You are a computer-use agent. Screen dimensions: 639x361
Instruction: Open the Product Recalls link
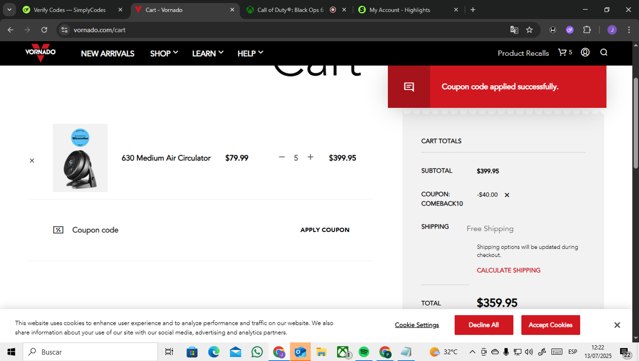coord(523,53)
